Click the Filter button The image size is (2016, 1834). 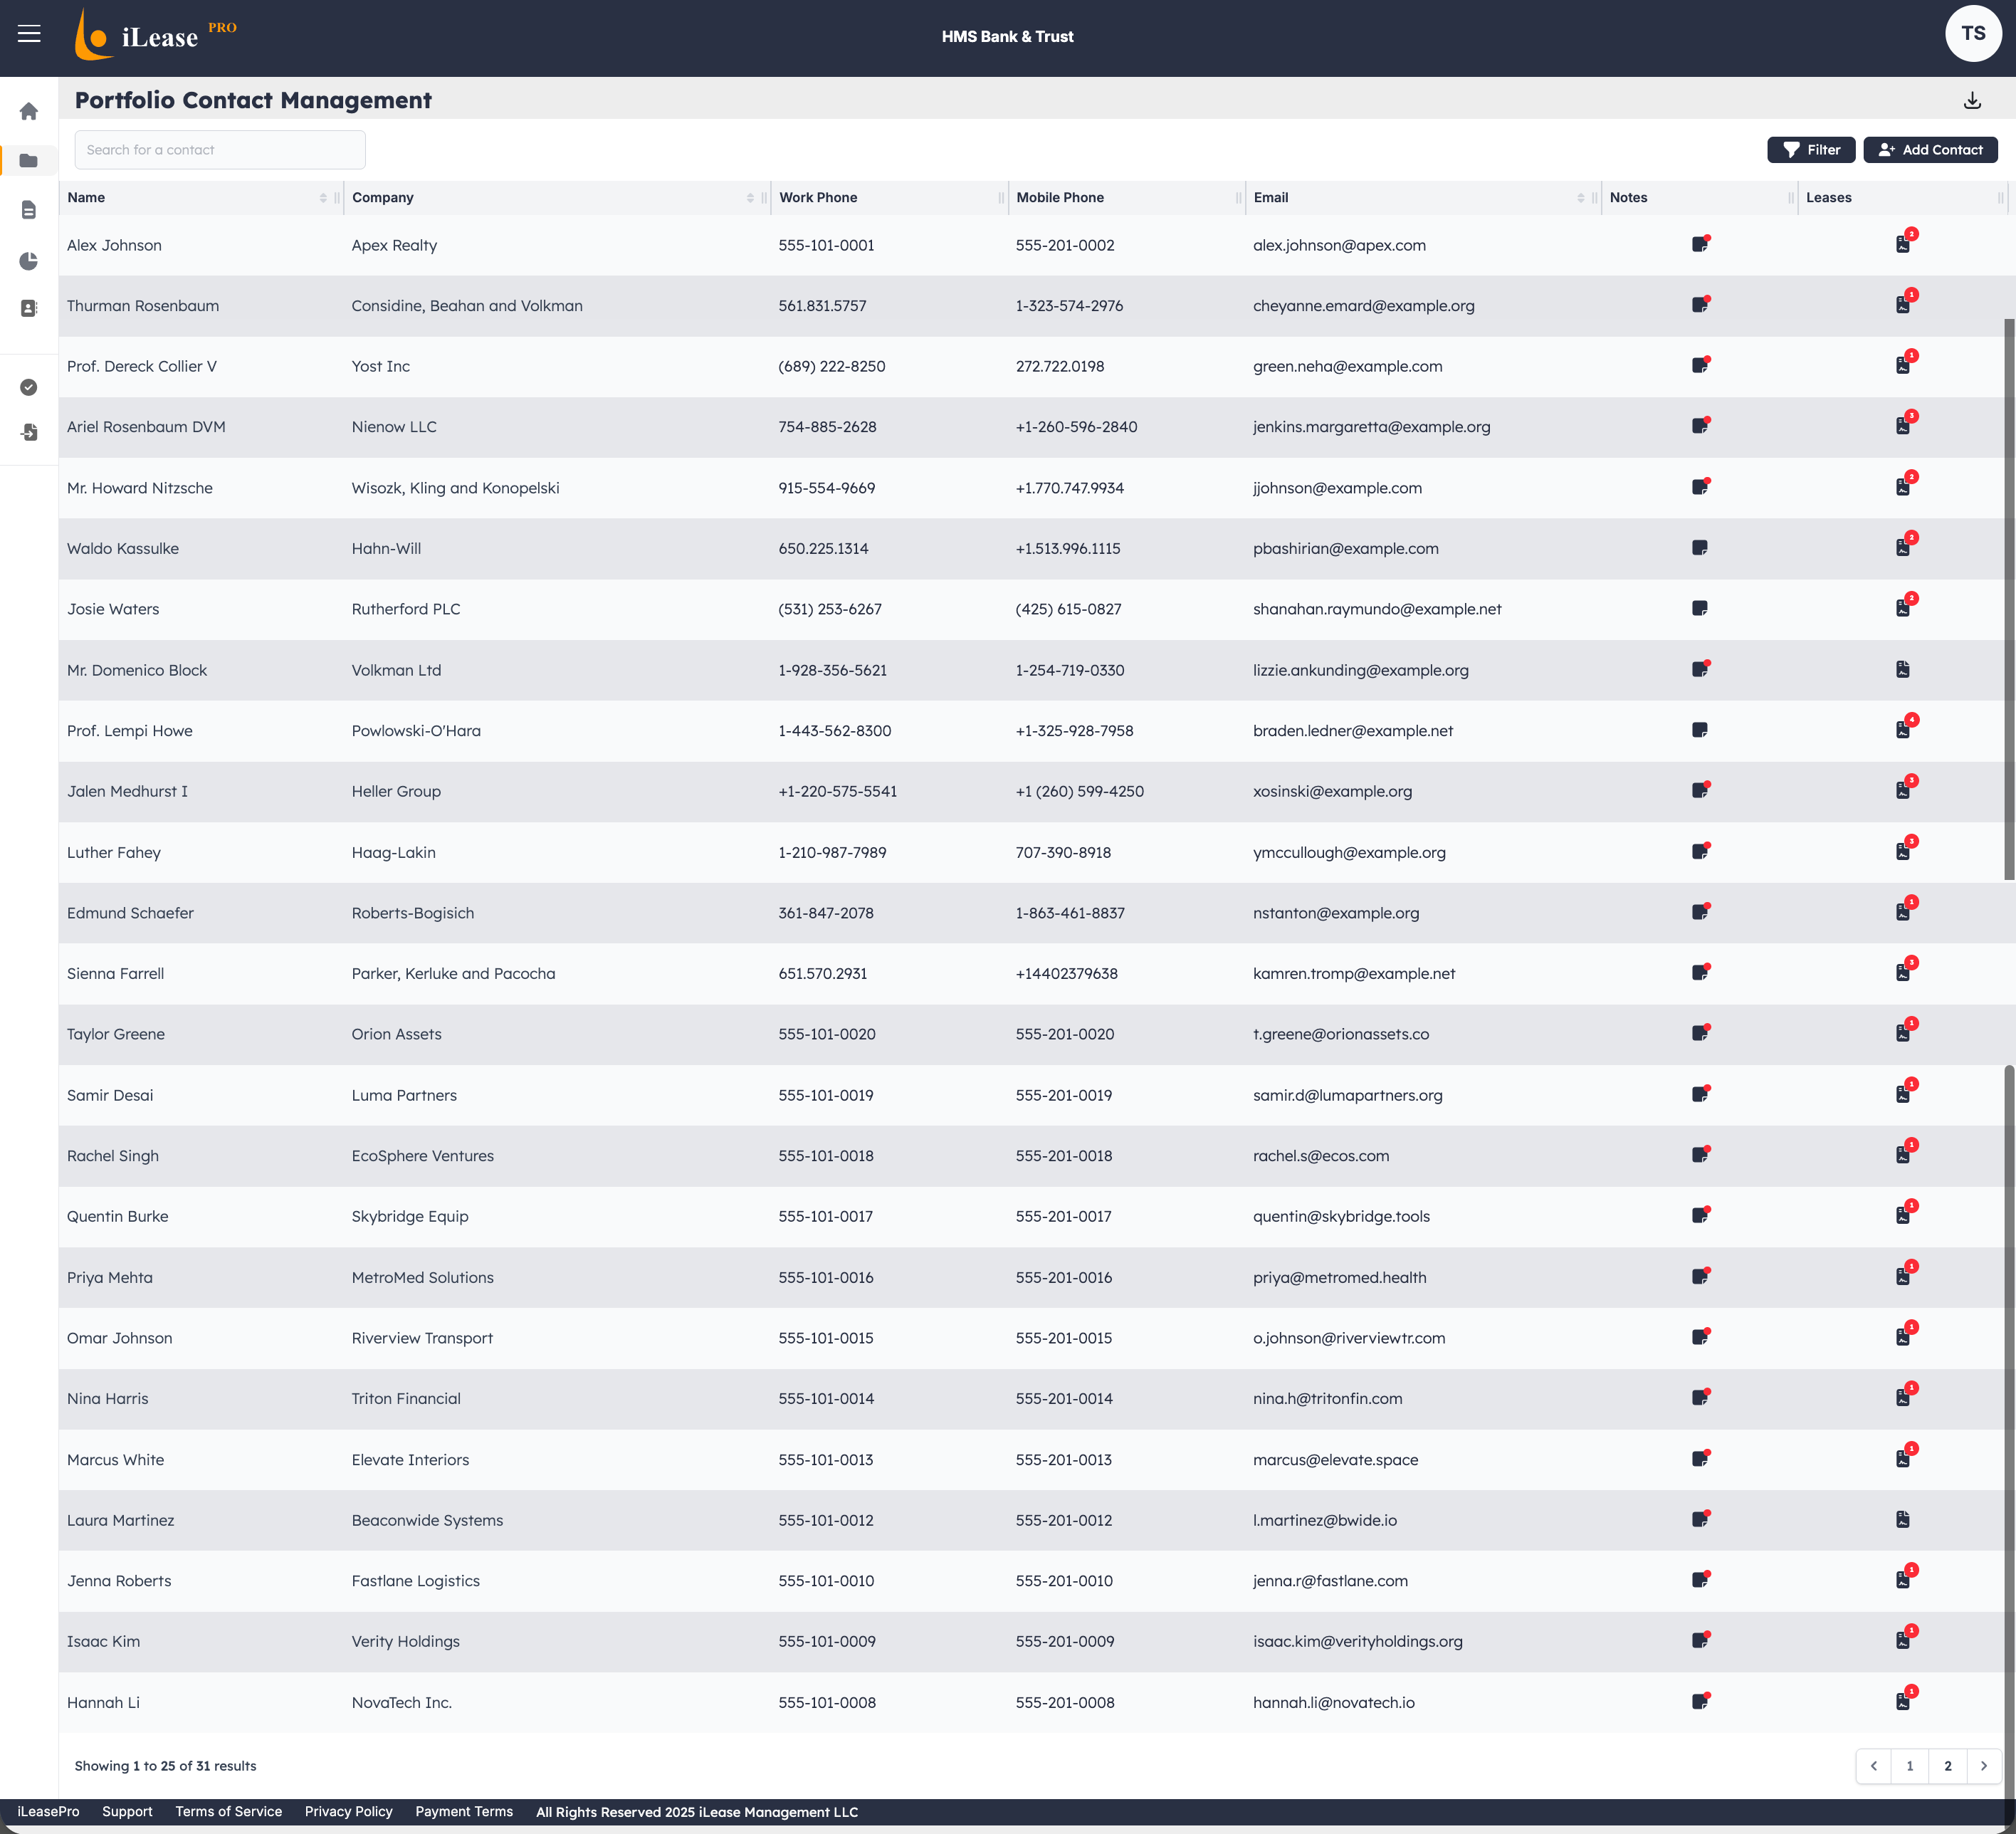[1811, 149]
